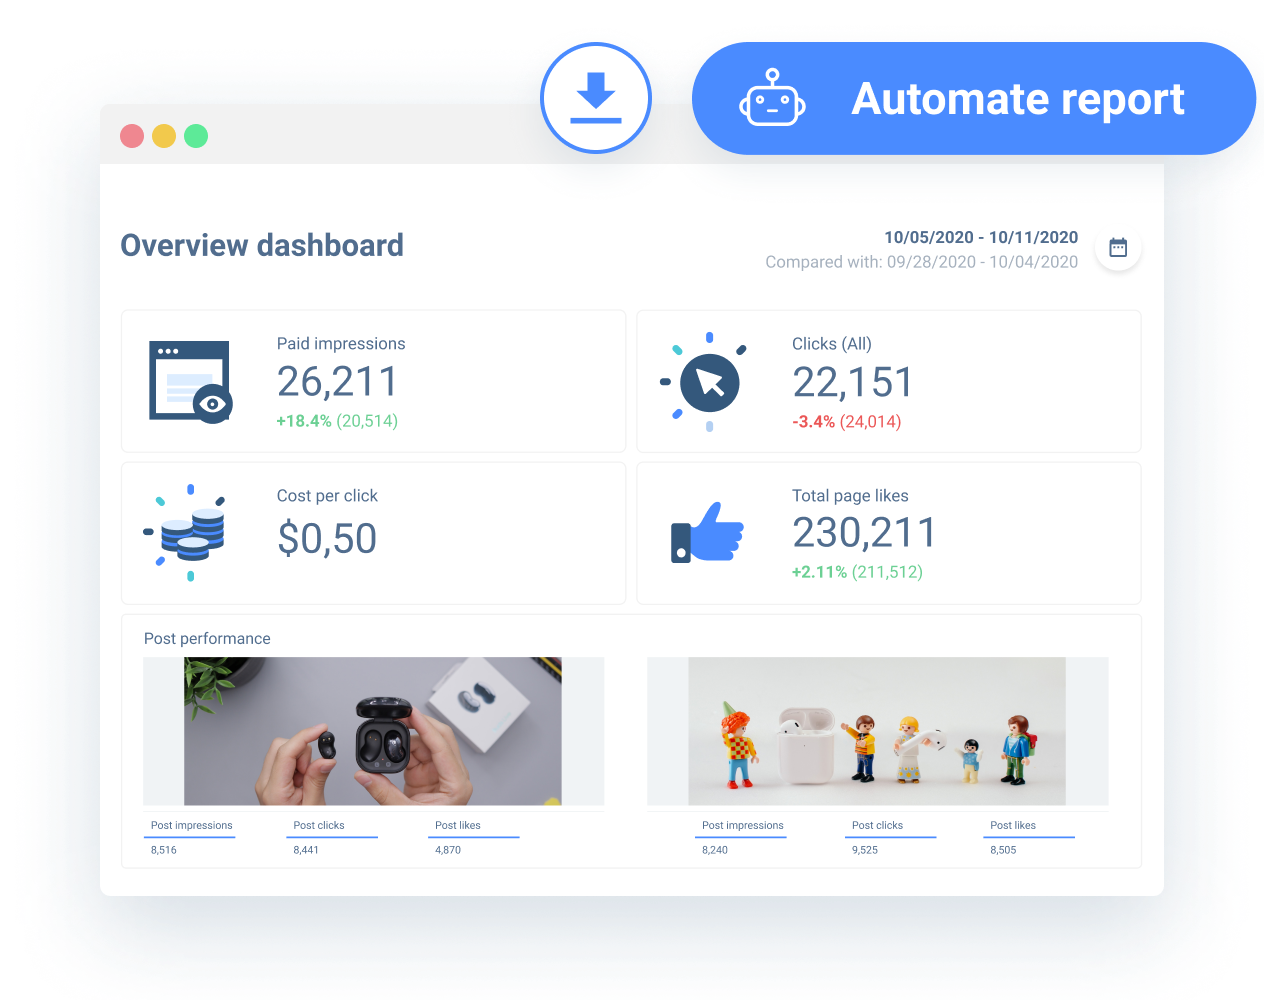
Task: Switch to the Post clicks metric tab
Action: [318, 825]
